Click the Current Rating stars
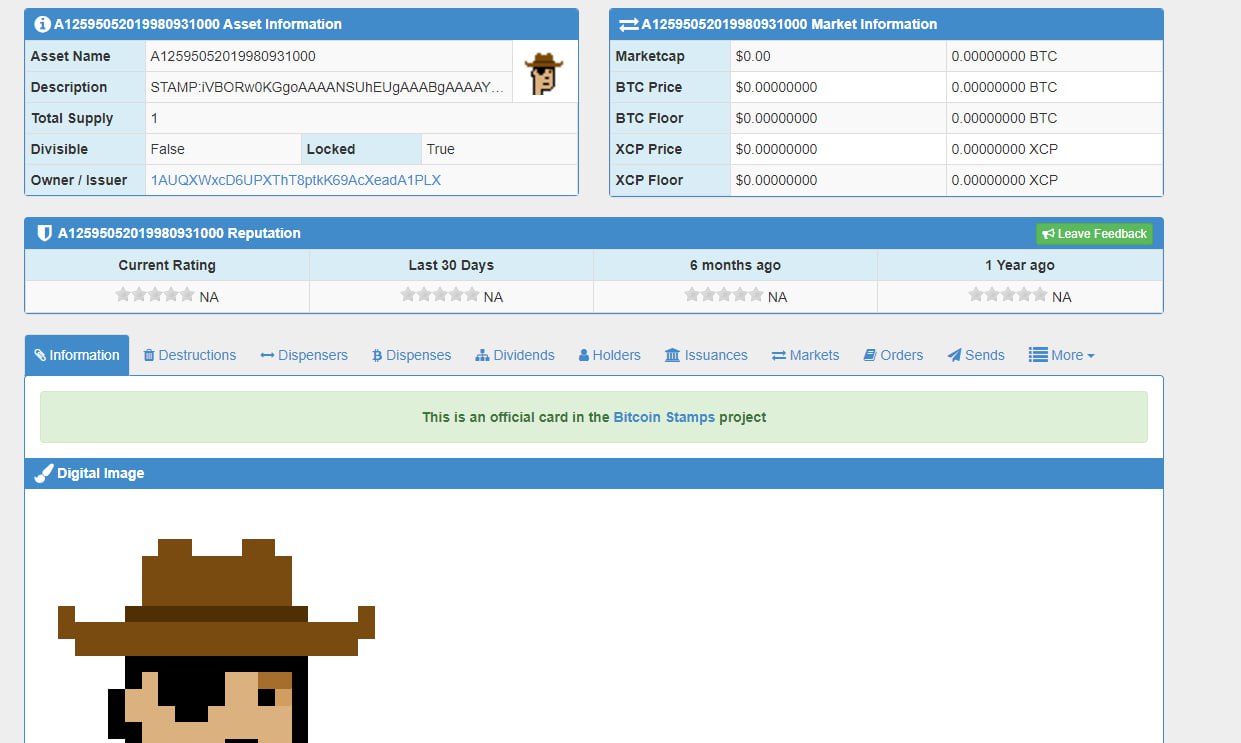 tap(155, 294)
